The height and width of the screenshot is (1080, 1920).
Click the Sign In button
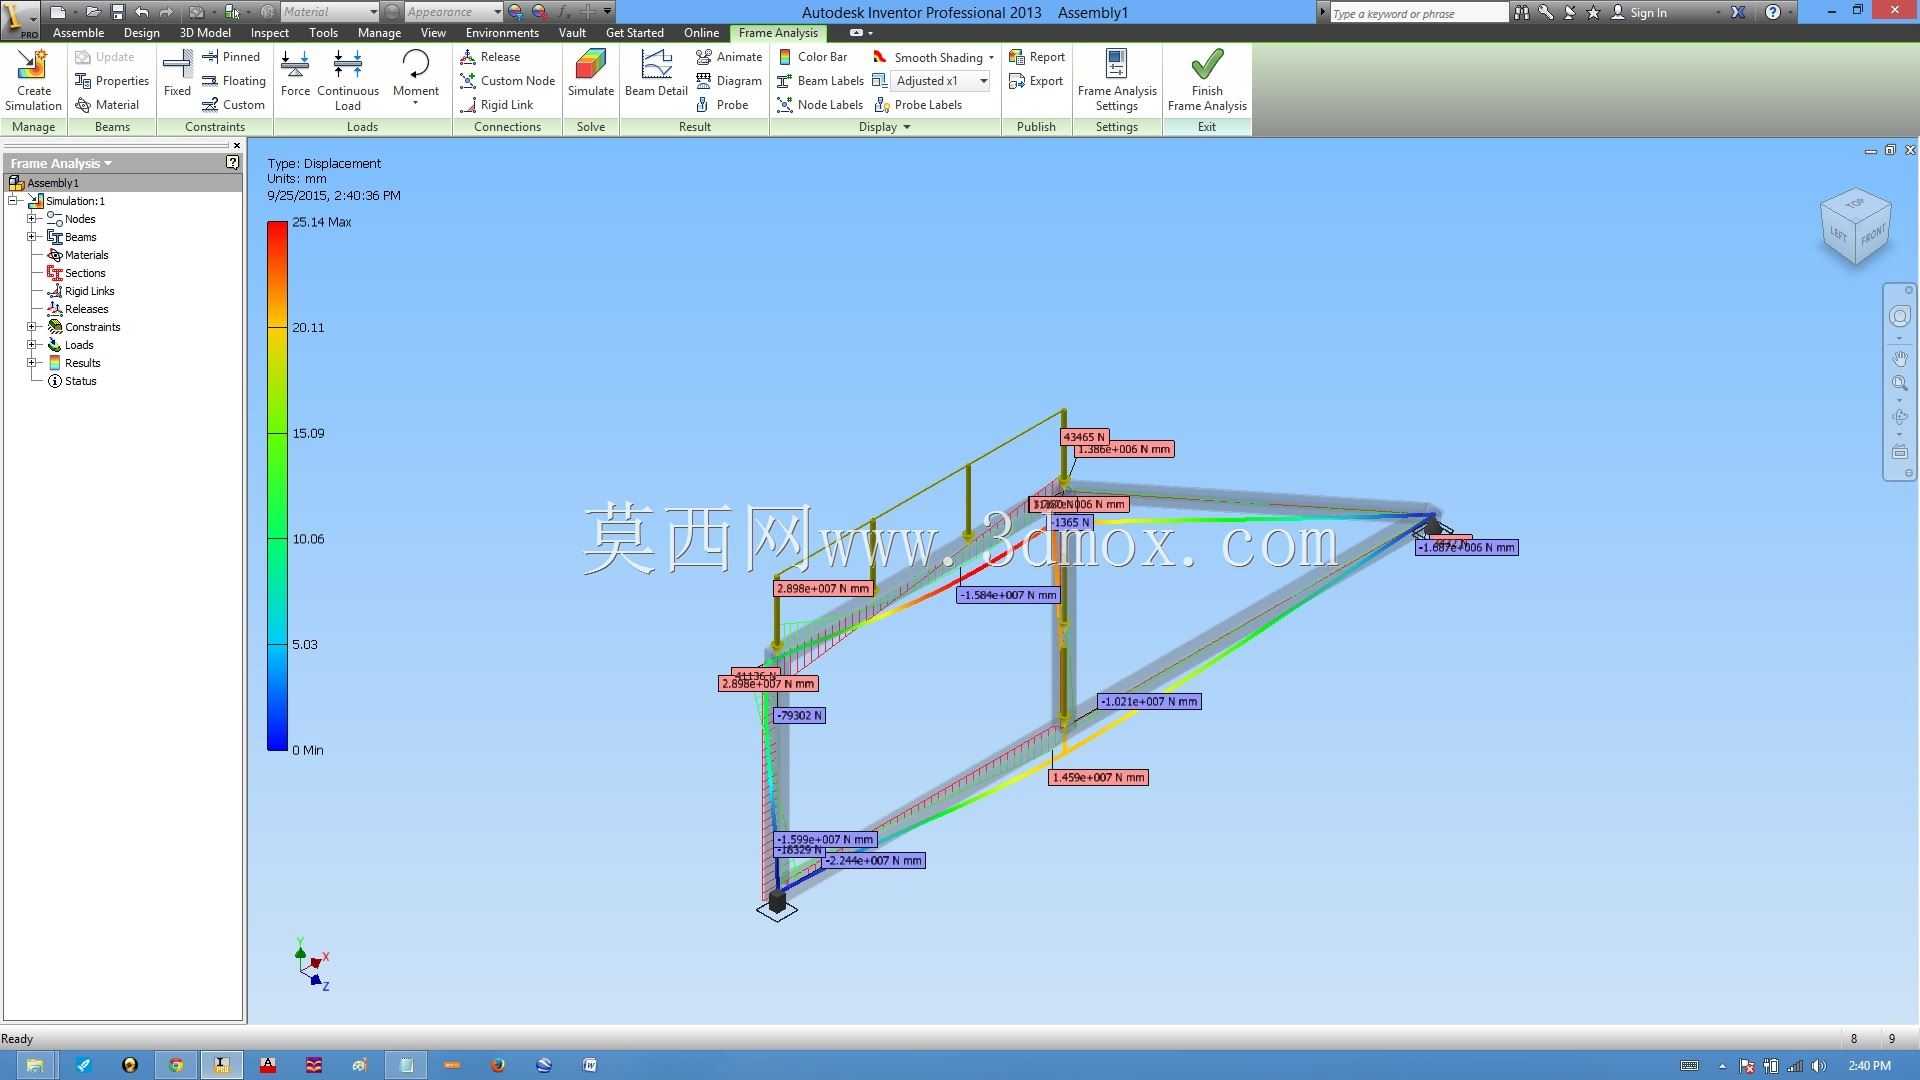coord(1638,12)
